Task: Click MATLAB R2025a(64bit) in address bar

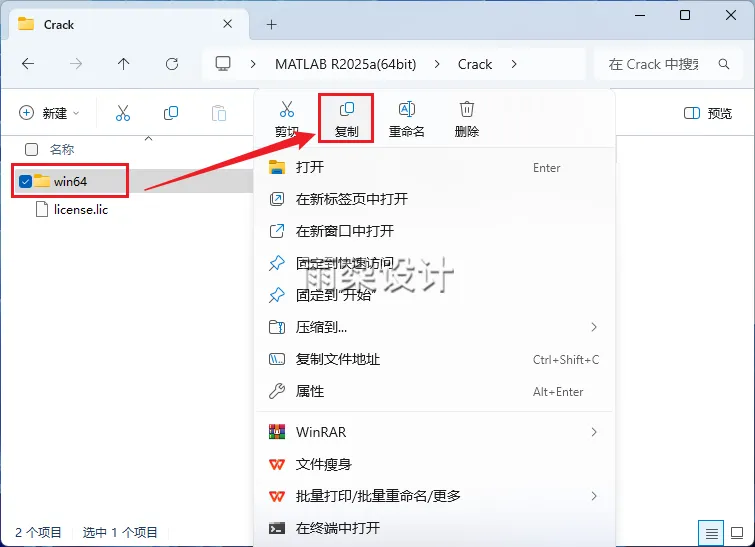Action: [346, 64]
